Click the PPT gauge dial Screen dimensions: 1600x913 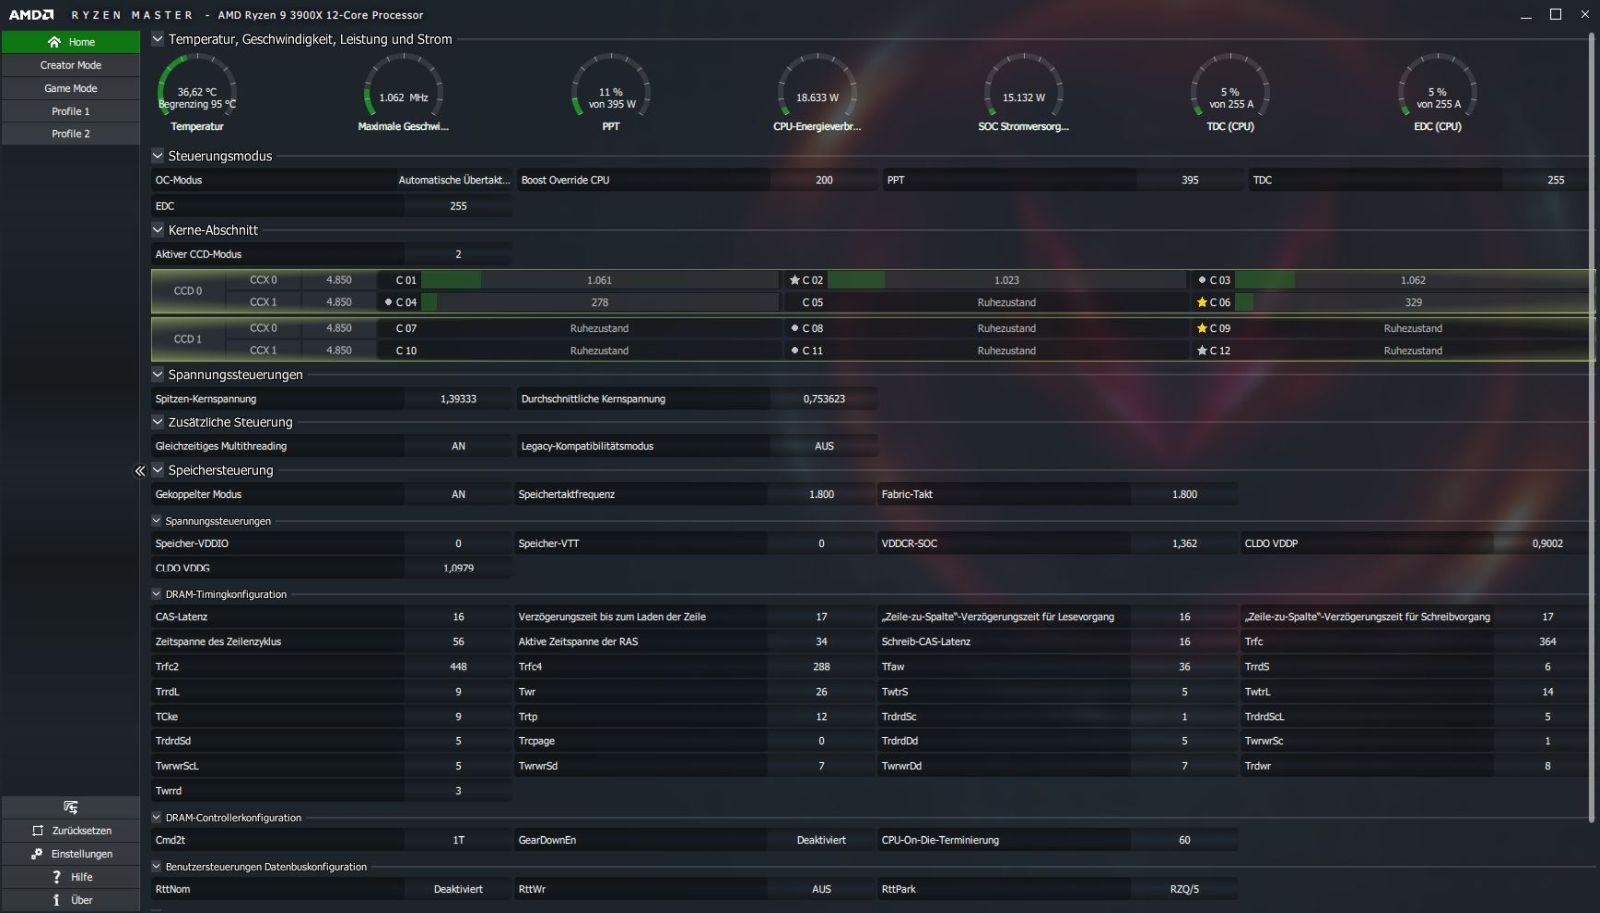click(x=611, y=92)
